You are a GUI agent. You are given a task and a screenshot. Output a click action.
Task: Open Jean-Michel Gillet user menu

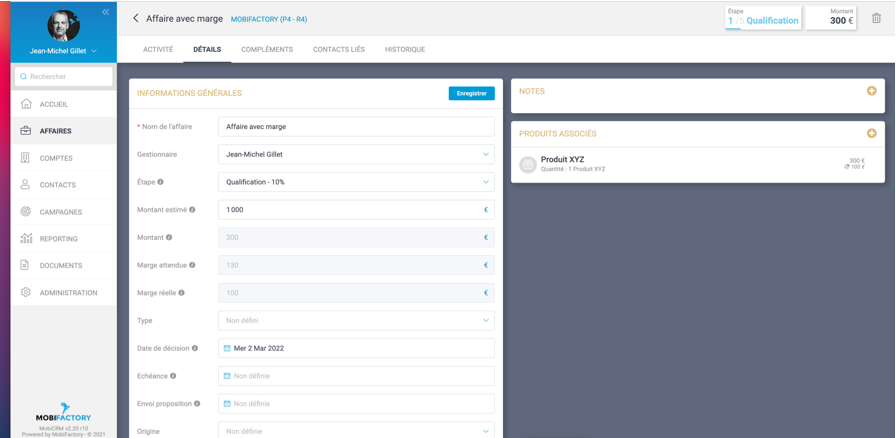tap(63, 51)
